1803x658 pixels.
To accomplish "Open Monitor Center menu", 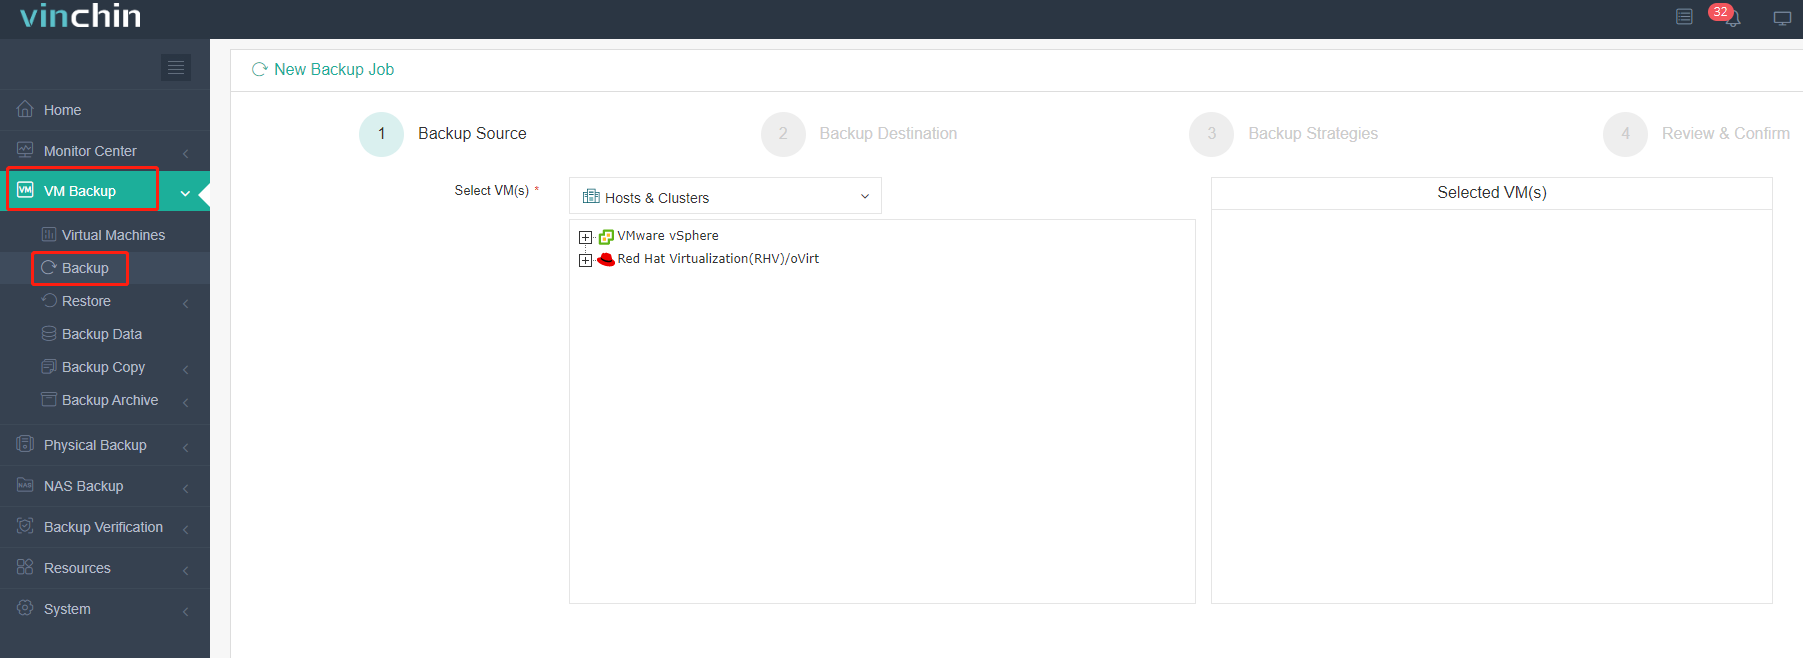I will pos(105,151).
